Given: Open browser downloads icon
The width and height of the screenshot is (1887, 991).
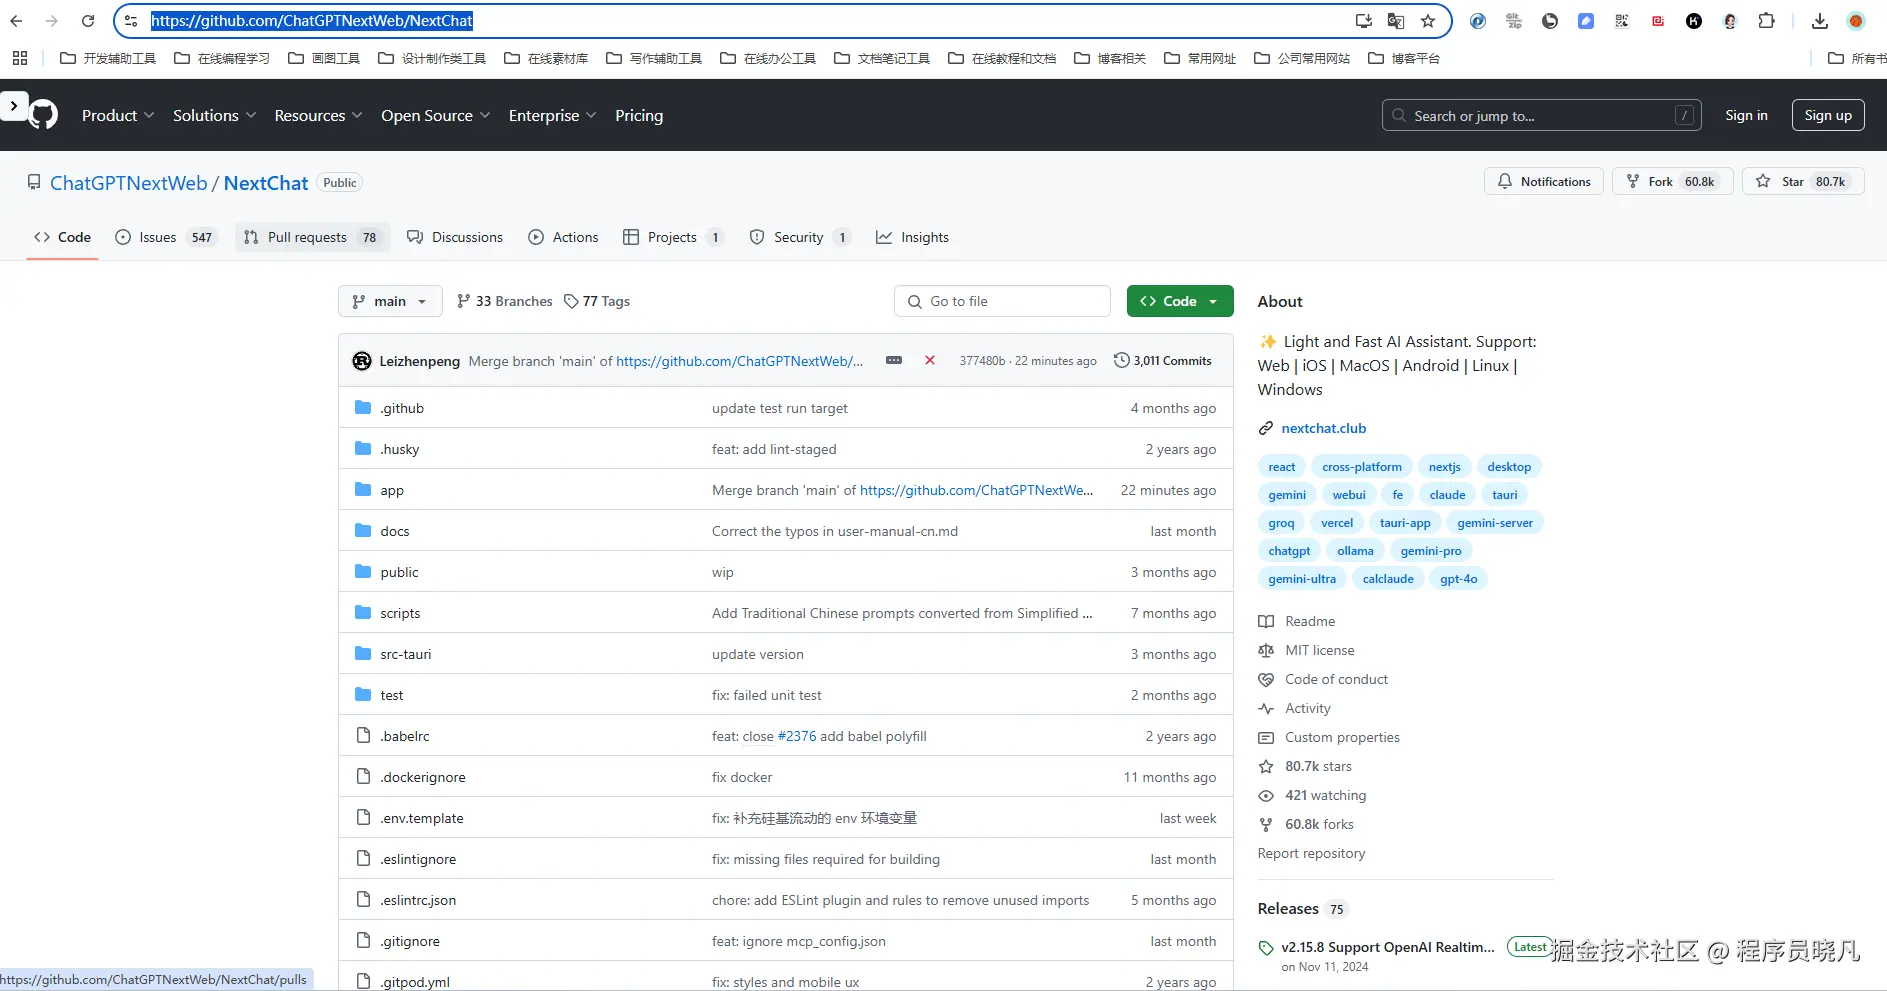Looking at the screenshot, I should (1820, 21).
